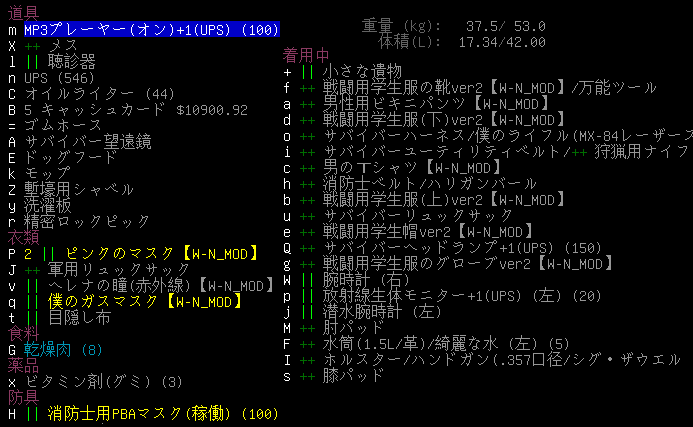Click the 着用中 worn items header
Viewport: 693px width, 427px height.
[x=307, y=55]
